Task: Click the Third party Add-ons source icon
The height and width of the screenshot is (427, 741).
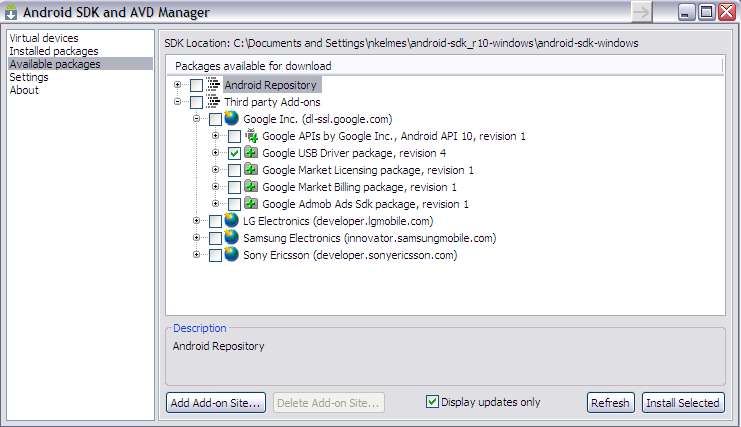Action: click(x=214, y=102)
